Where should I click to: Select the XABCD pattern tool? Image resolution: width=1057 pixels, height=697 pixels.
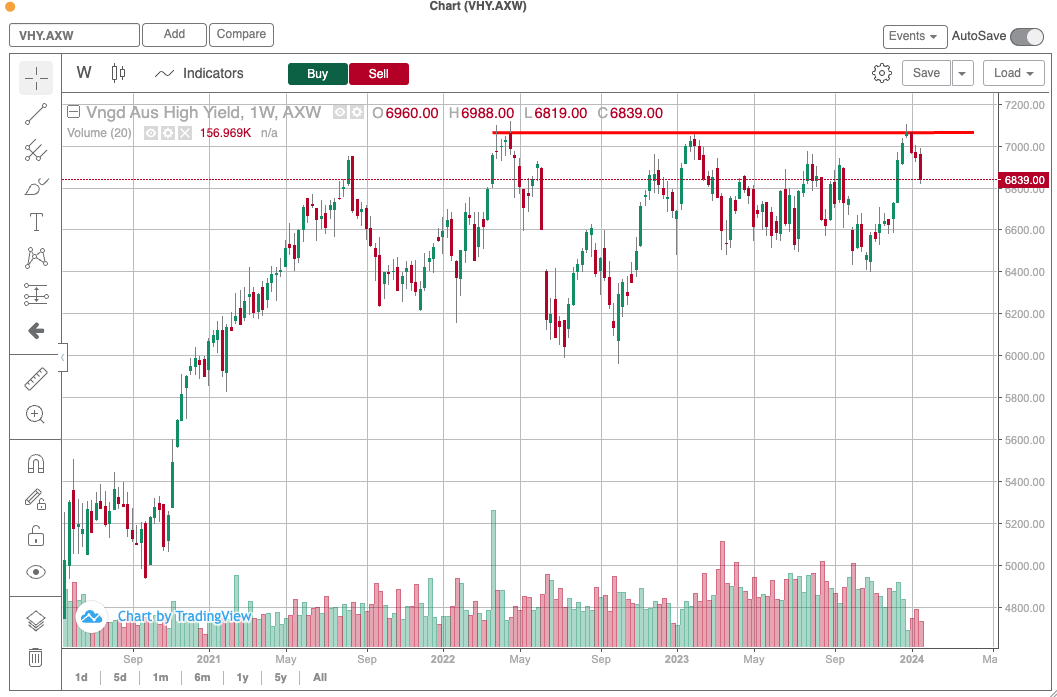36,257
